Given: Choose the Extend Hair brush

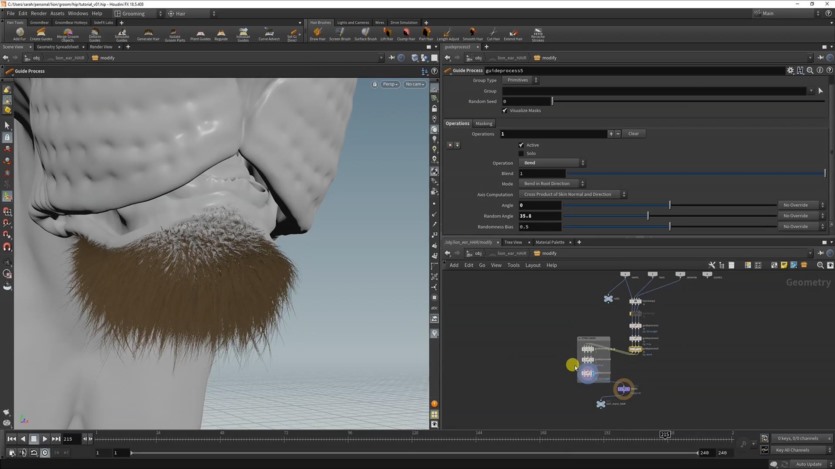Looking at the screenshot, I should (513, 34).
